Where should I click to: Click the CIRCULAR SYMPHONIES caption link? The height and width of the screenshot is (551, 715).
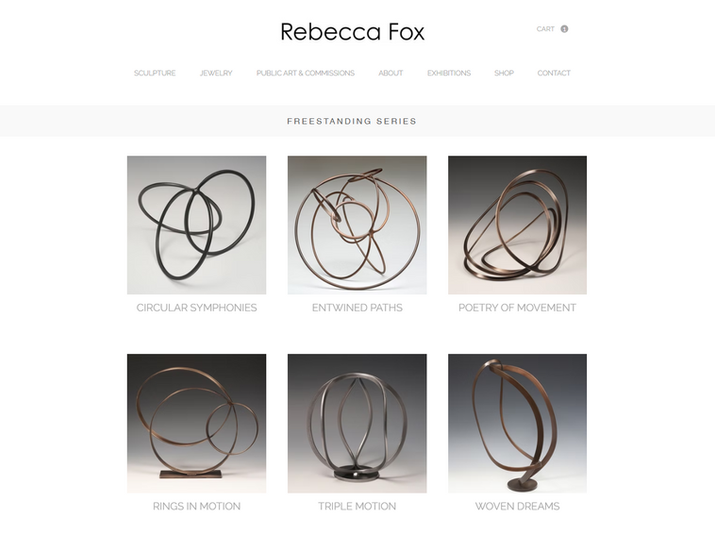click(197, 308)
